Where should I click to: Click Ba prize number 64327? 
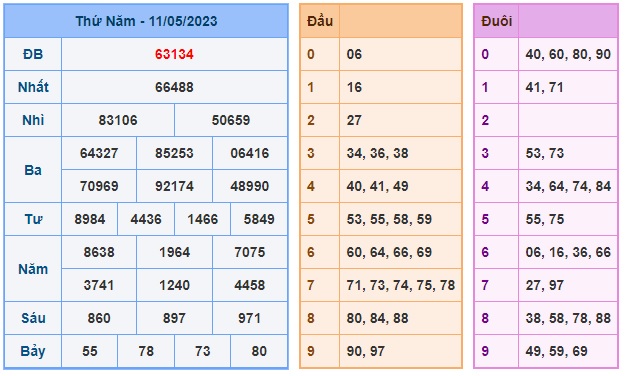pyautogui.click(x=99, y=153)
